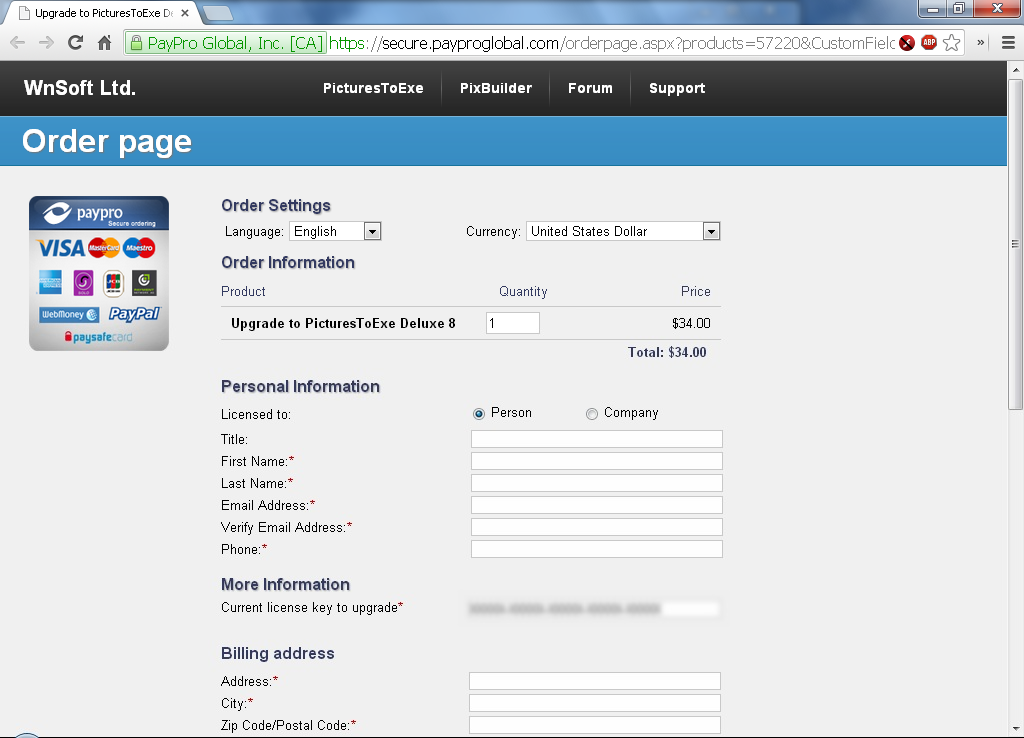Click the Phone input field

tap(596, 549)
